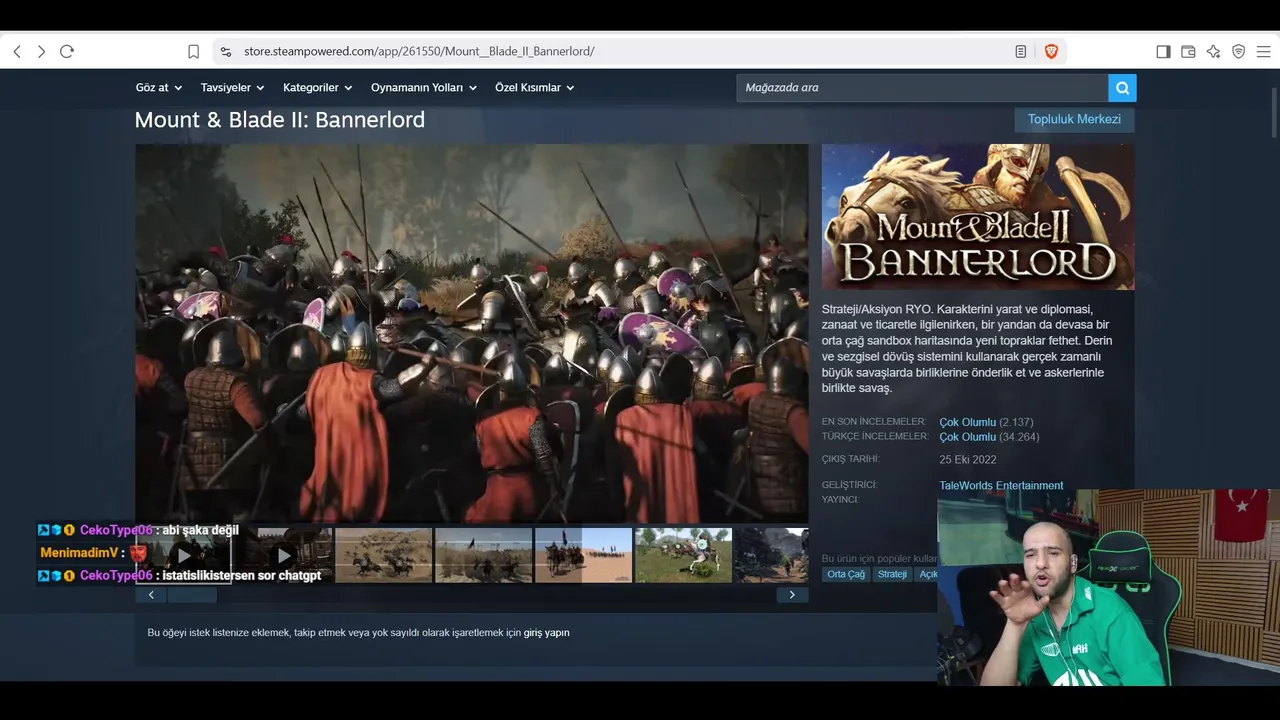Open reader mode icon in address bar
Image resolution: width=1280 pixels, height=720 pixels.
(x=1021, y=51)
